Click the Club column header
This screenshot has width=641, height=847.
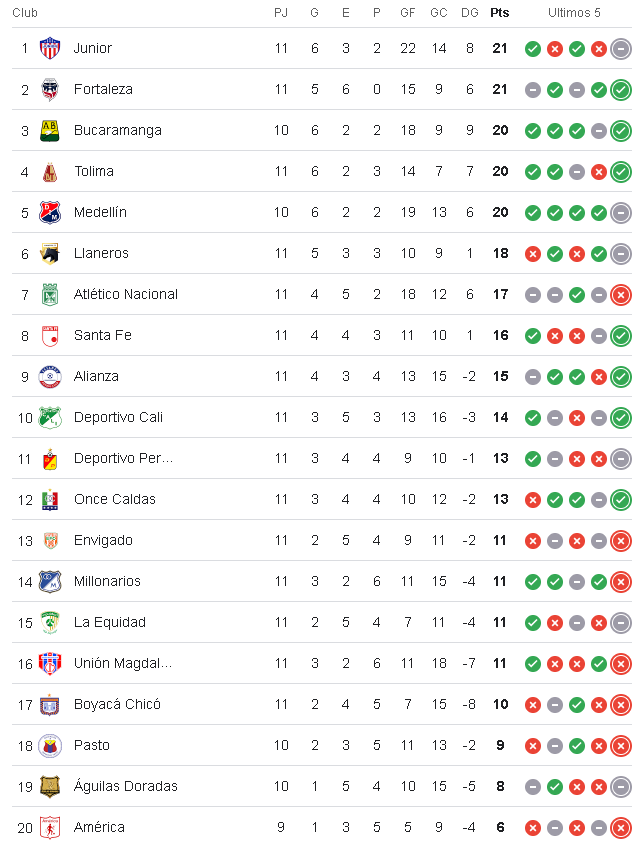[x=25, y=13]
